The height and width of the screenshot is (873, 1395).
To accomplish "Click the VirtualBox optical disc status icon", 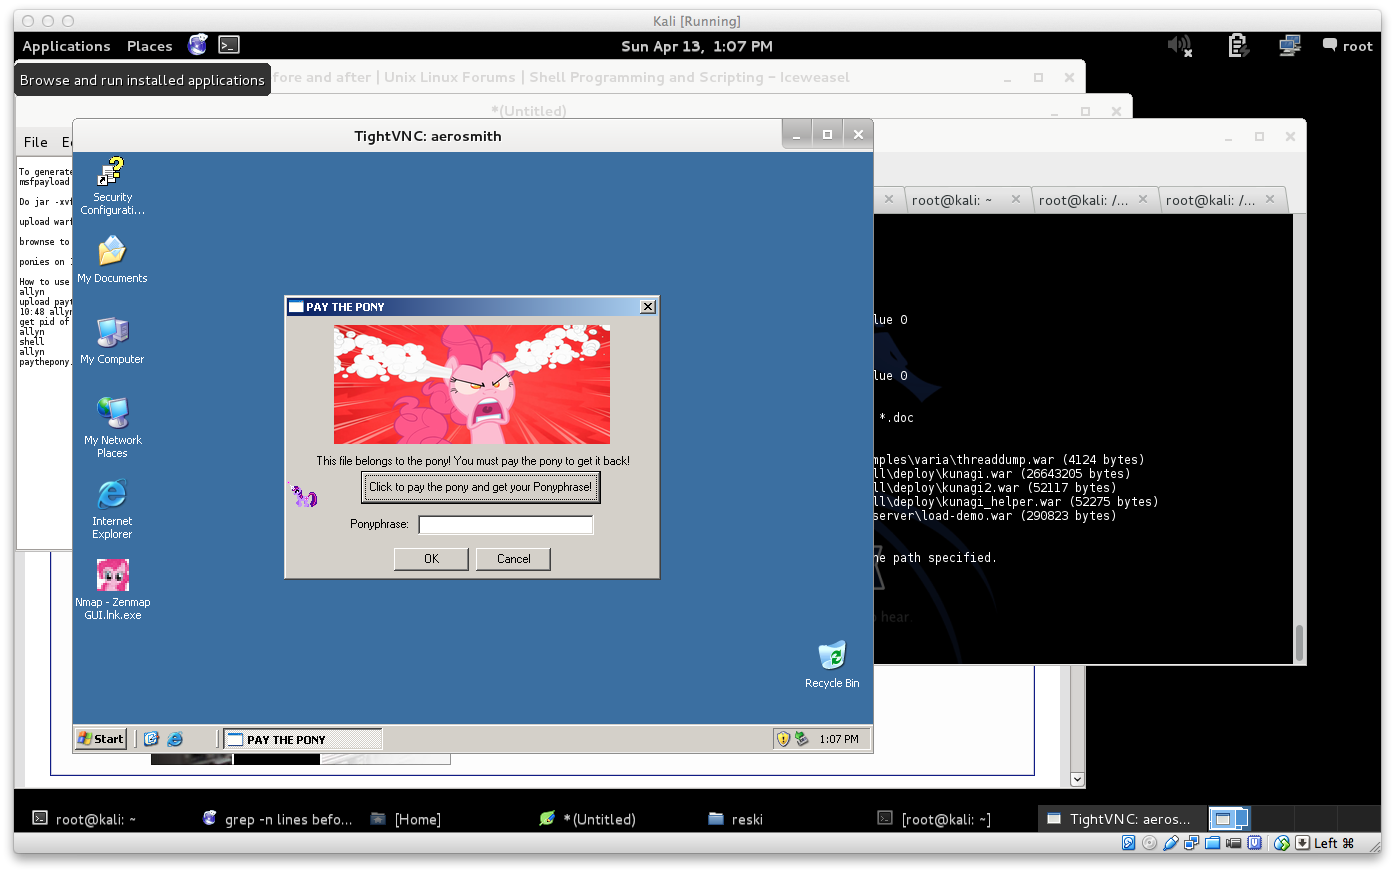I will coord(1149,843).
